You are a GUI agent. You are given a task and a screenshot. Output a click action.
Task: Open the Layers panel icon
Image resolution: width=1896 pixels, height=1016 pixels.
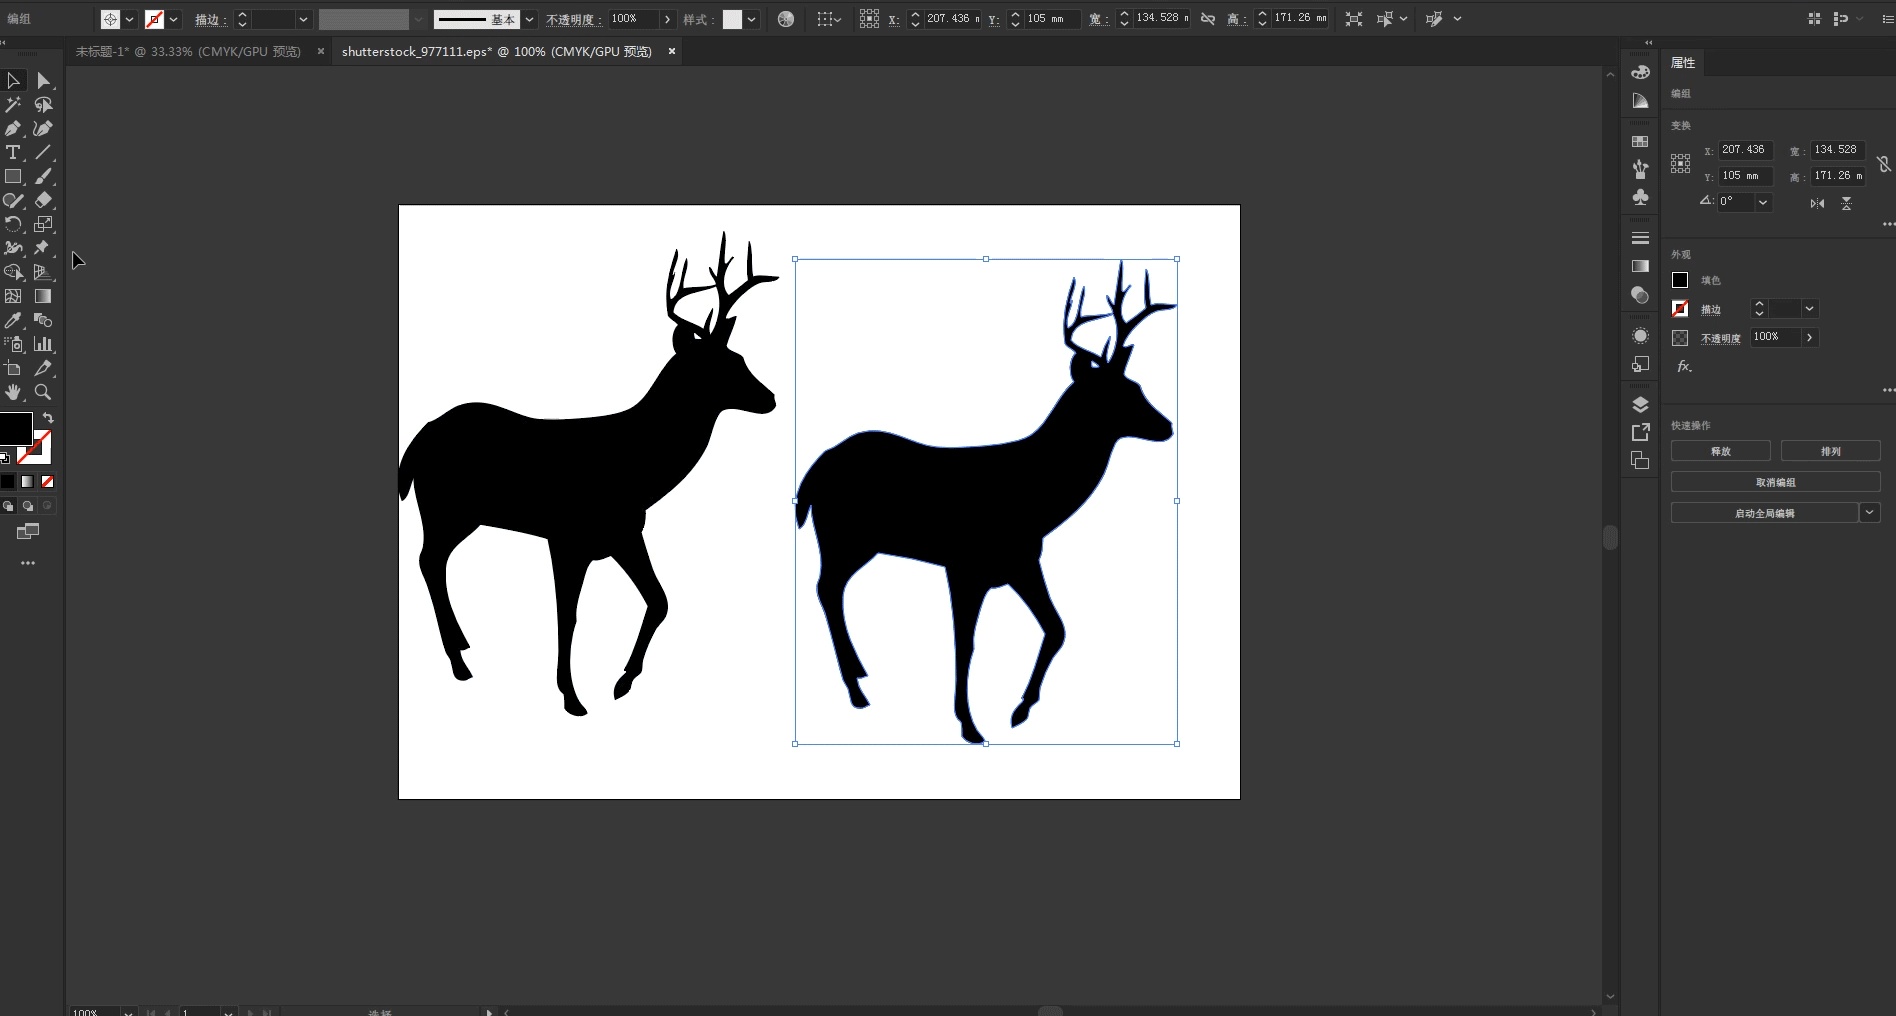1640,404
